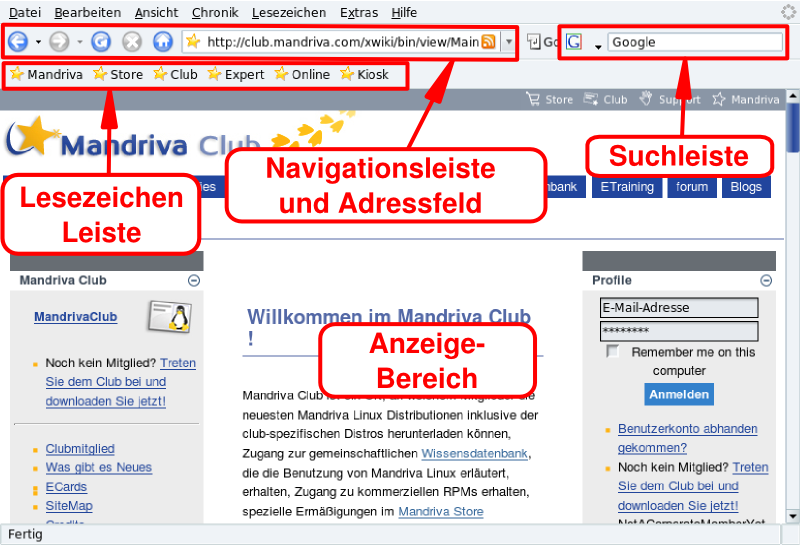
Task: Click the Club link in page header
Action: [x=606, y=100]
